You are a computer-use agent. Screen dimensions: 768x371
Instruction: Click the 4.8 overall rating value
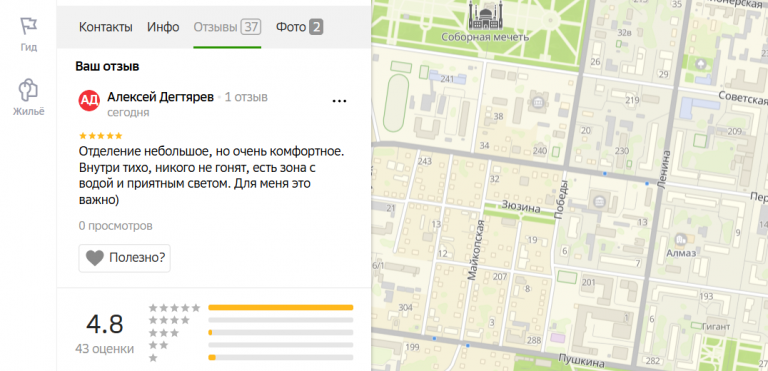(x=105, y=324)
